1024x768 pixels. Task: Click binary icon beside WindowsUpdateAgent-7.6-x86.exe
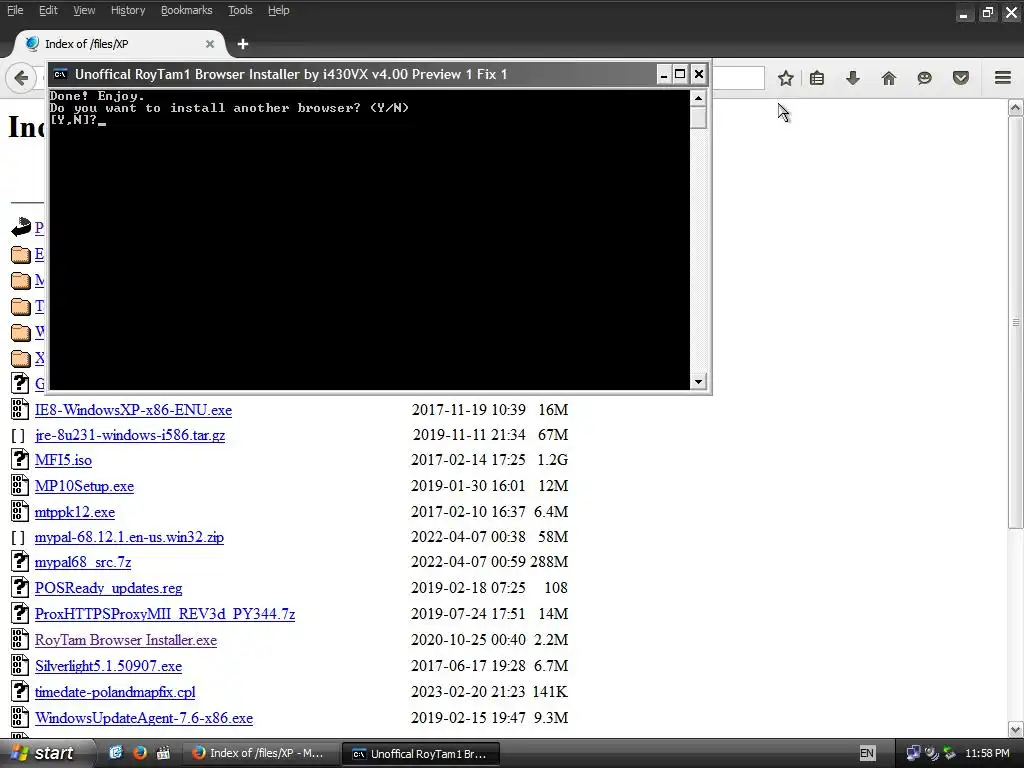[20, 718]
